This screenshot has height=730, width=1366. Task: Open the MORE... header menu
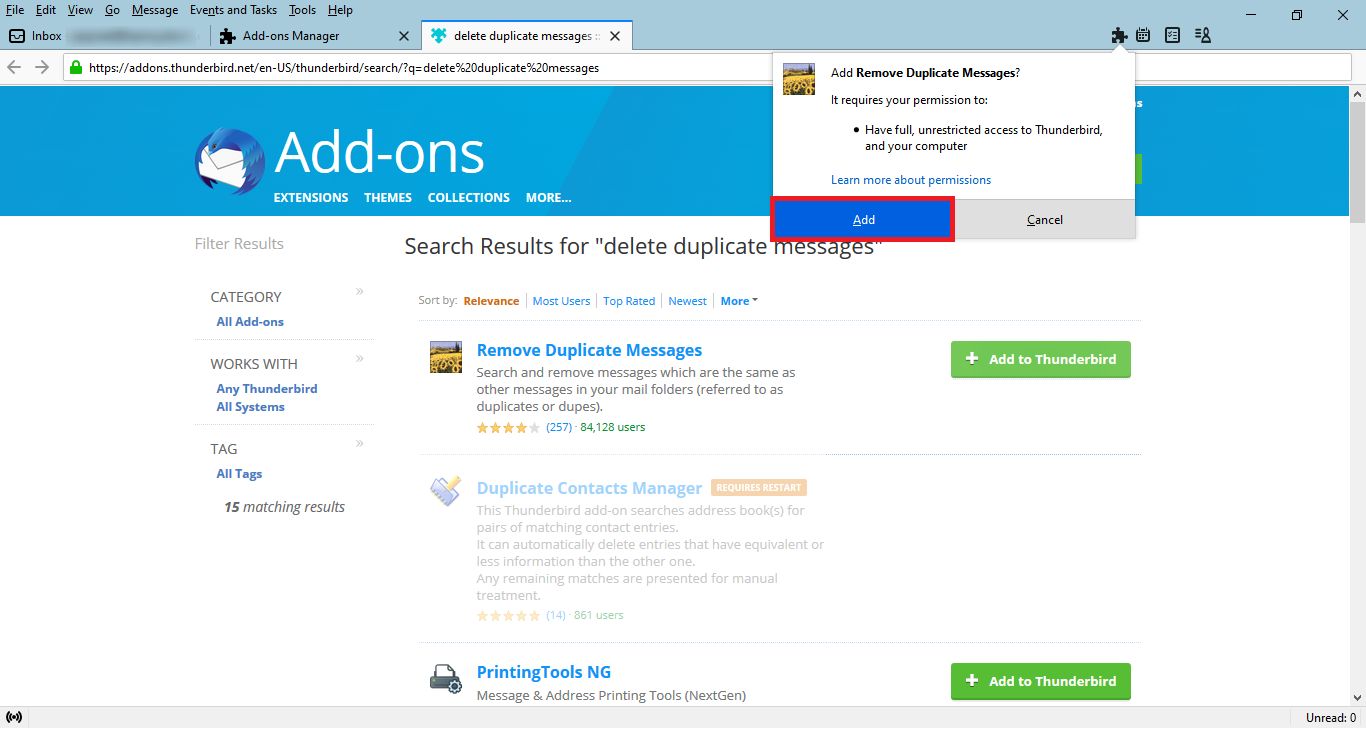coord(549,198)
